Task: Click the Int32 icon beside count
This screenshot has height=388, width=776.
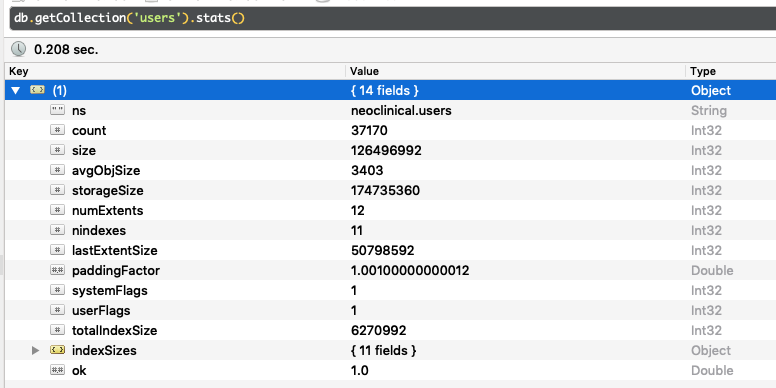Action: pyautogui.click(x=57, y=130)
